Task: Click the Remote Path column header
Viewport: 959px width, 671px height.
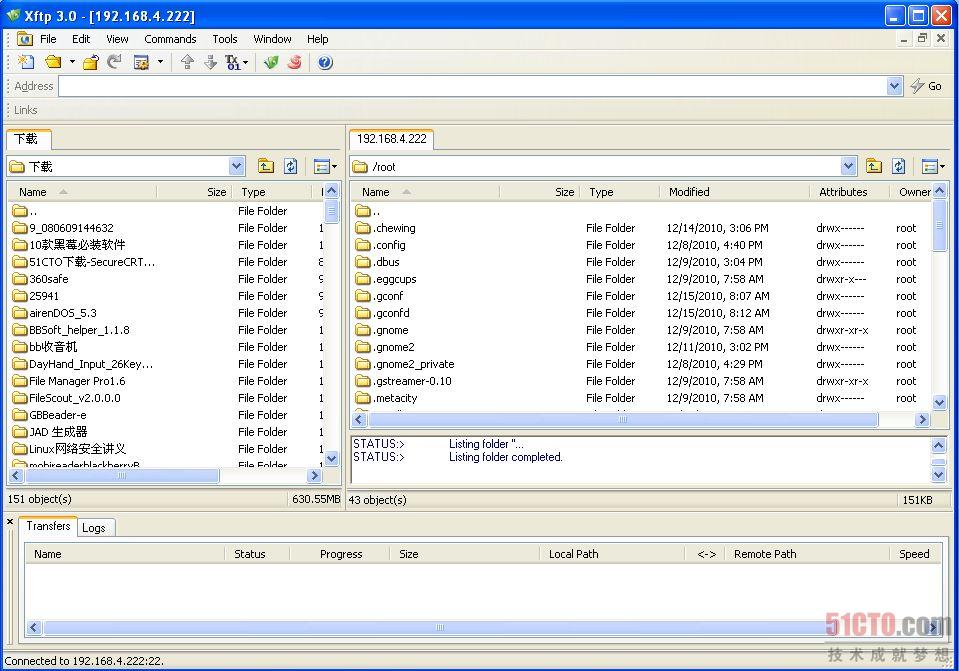Action: click(x=807, y=554)
